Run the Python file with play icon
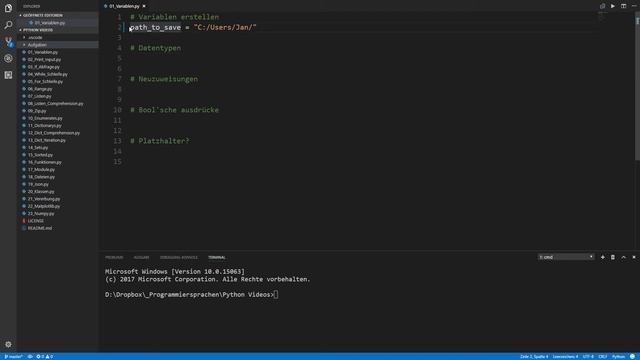Image resolution: width=640 pixels, height=360 pixels. pyautogui.click(x=613, y=6)
